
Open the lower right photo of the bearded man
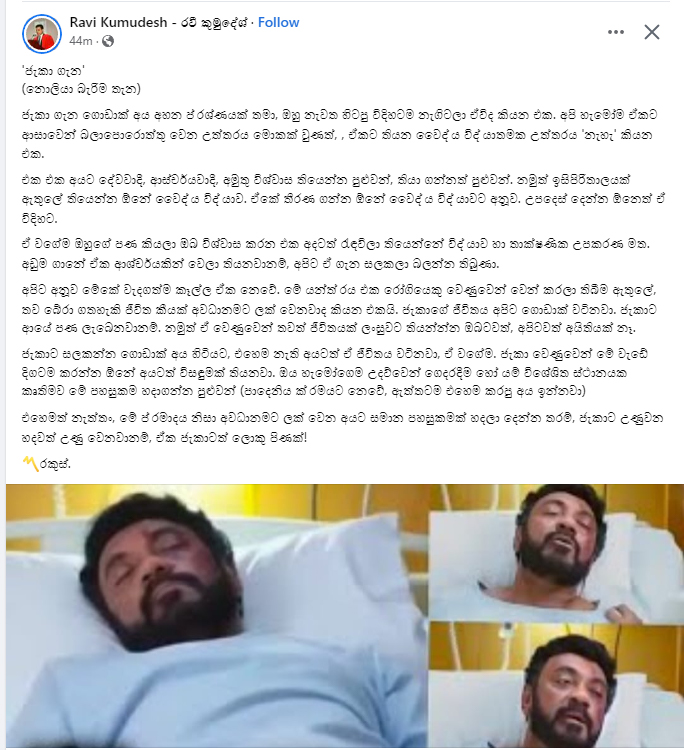pos(557,686)
